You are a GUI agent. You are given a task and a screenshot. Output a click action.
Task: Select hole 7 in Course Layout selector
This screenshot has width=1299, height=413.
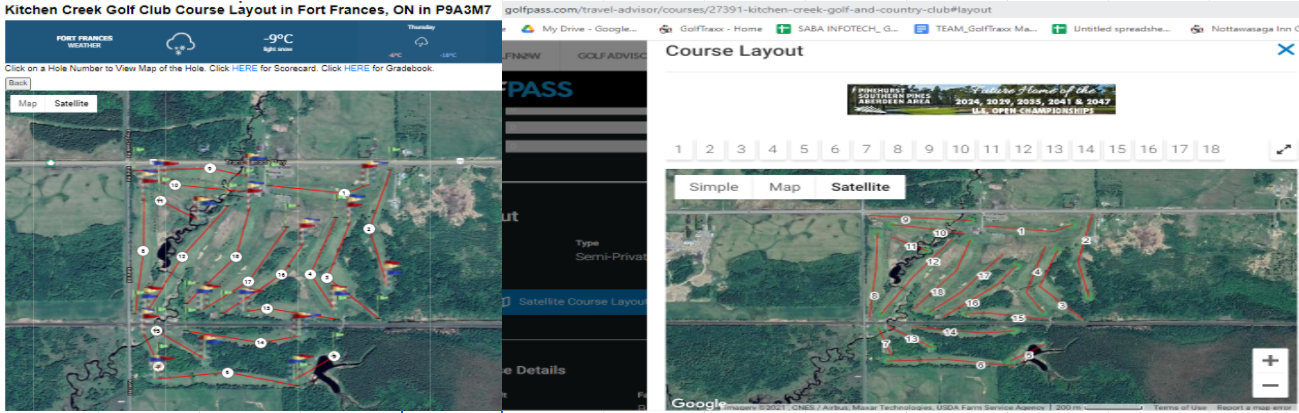(x=866, y=149)
